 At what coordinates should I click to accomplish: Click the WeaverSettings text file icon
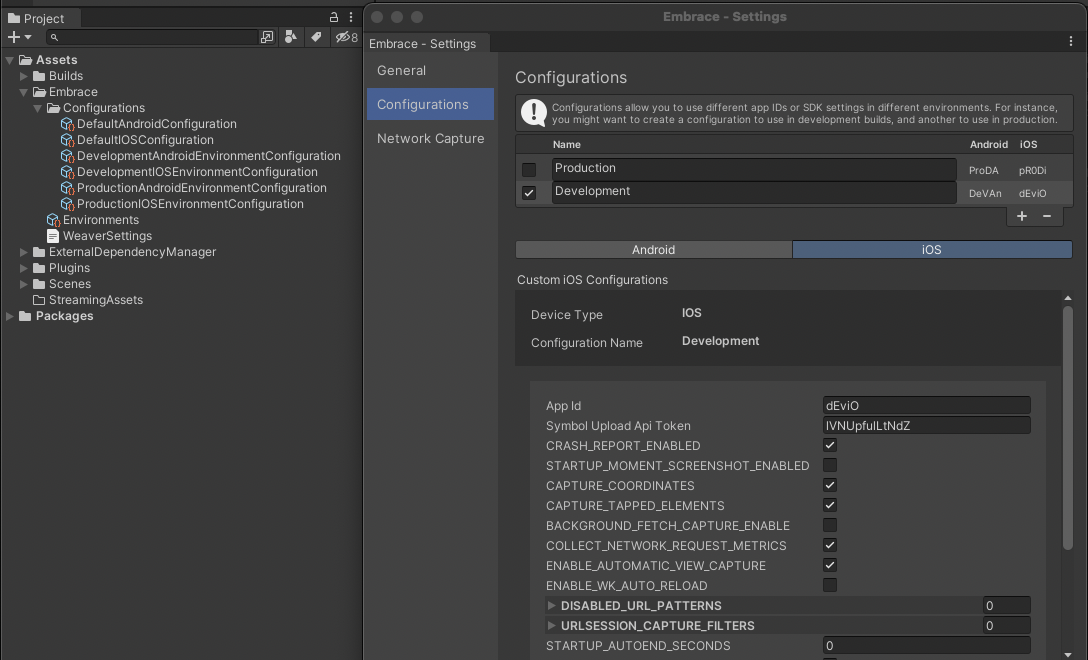click(x=53, y=236)
